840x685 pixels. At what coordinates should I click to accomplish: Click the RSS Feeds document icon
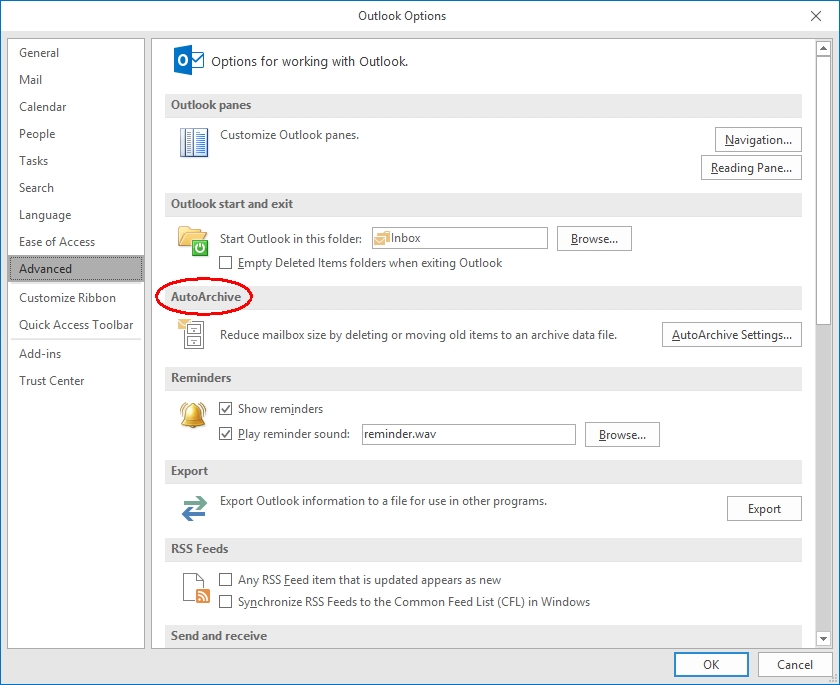(195, 588)
